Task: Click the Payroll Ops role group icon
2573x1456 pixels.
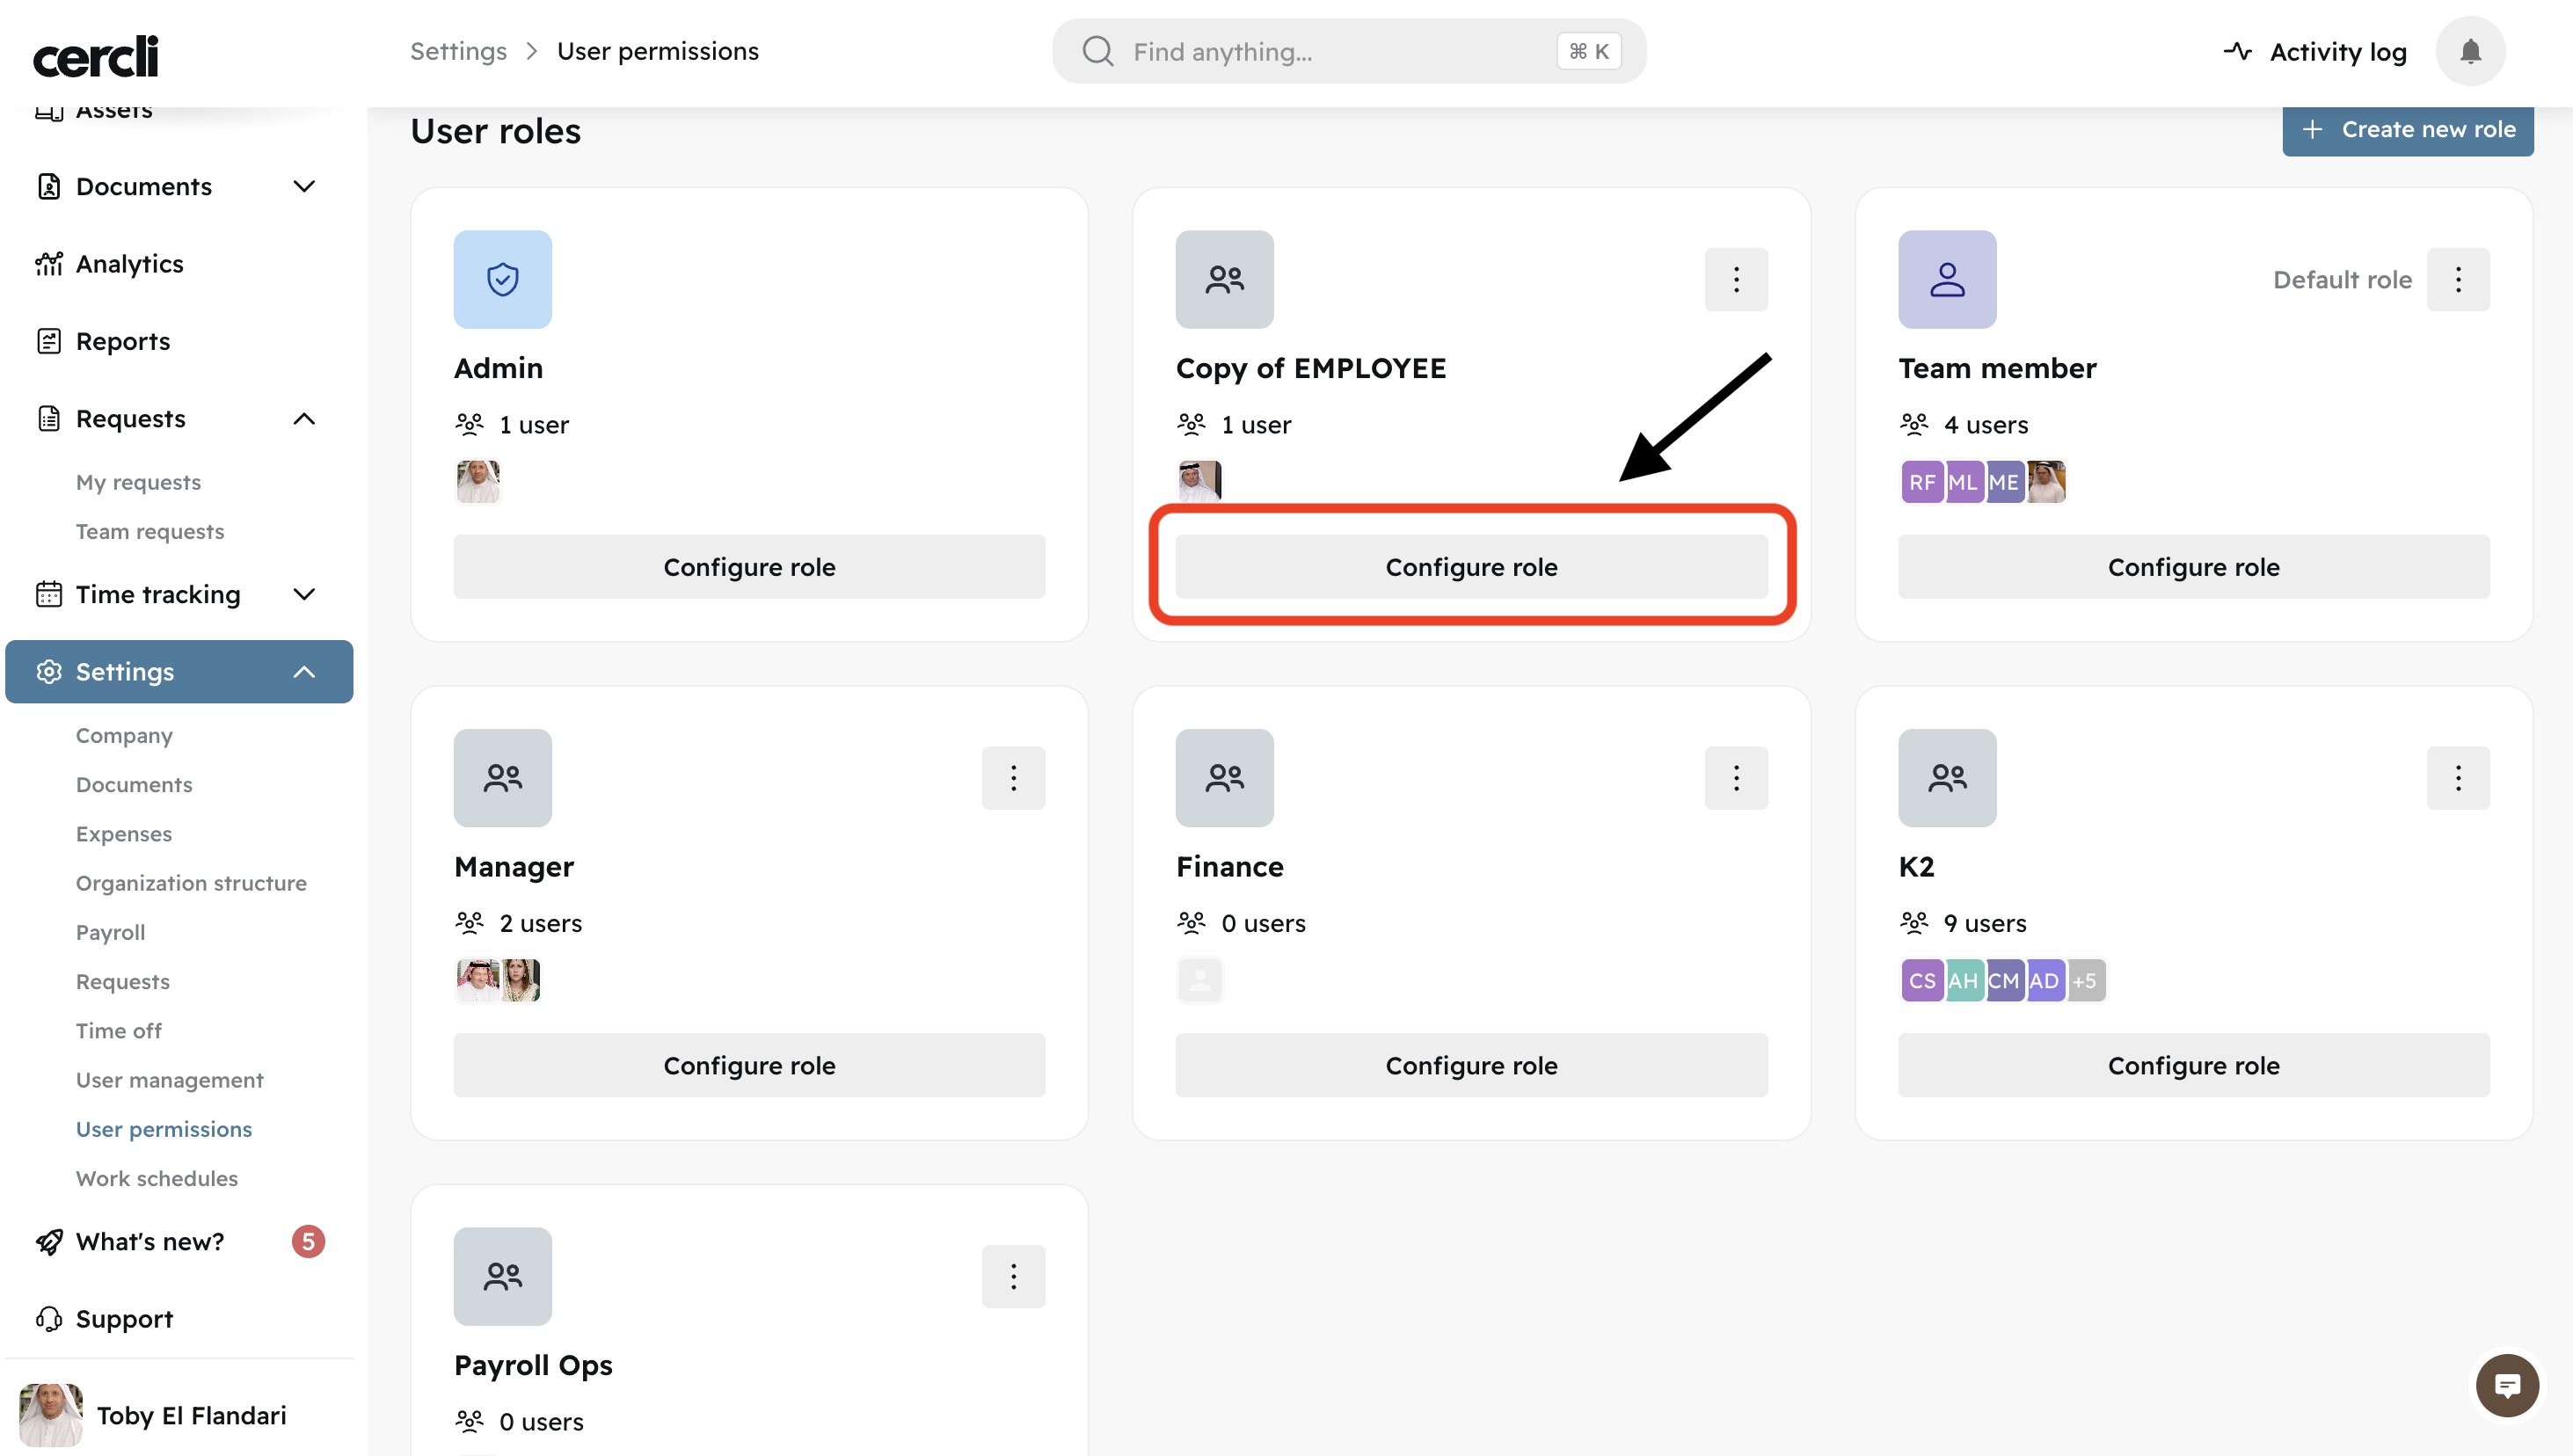Action: tap(503, 1276)
